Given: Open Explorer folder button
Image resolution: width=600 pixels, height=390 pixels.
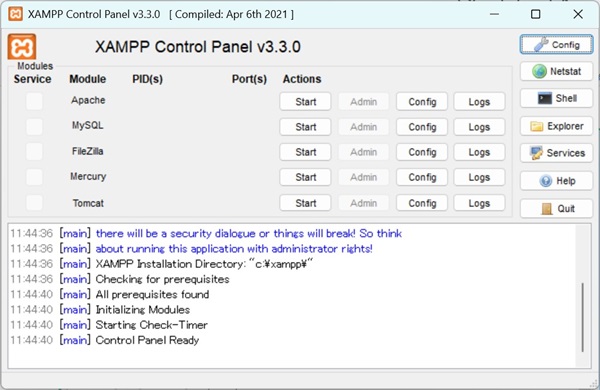Looking at the screenshot, I should click(x=556, y=126).
